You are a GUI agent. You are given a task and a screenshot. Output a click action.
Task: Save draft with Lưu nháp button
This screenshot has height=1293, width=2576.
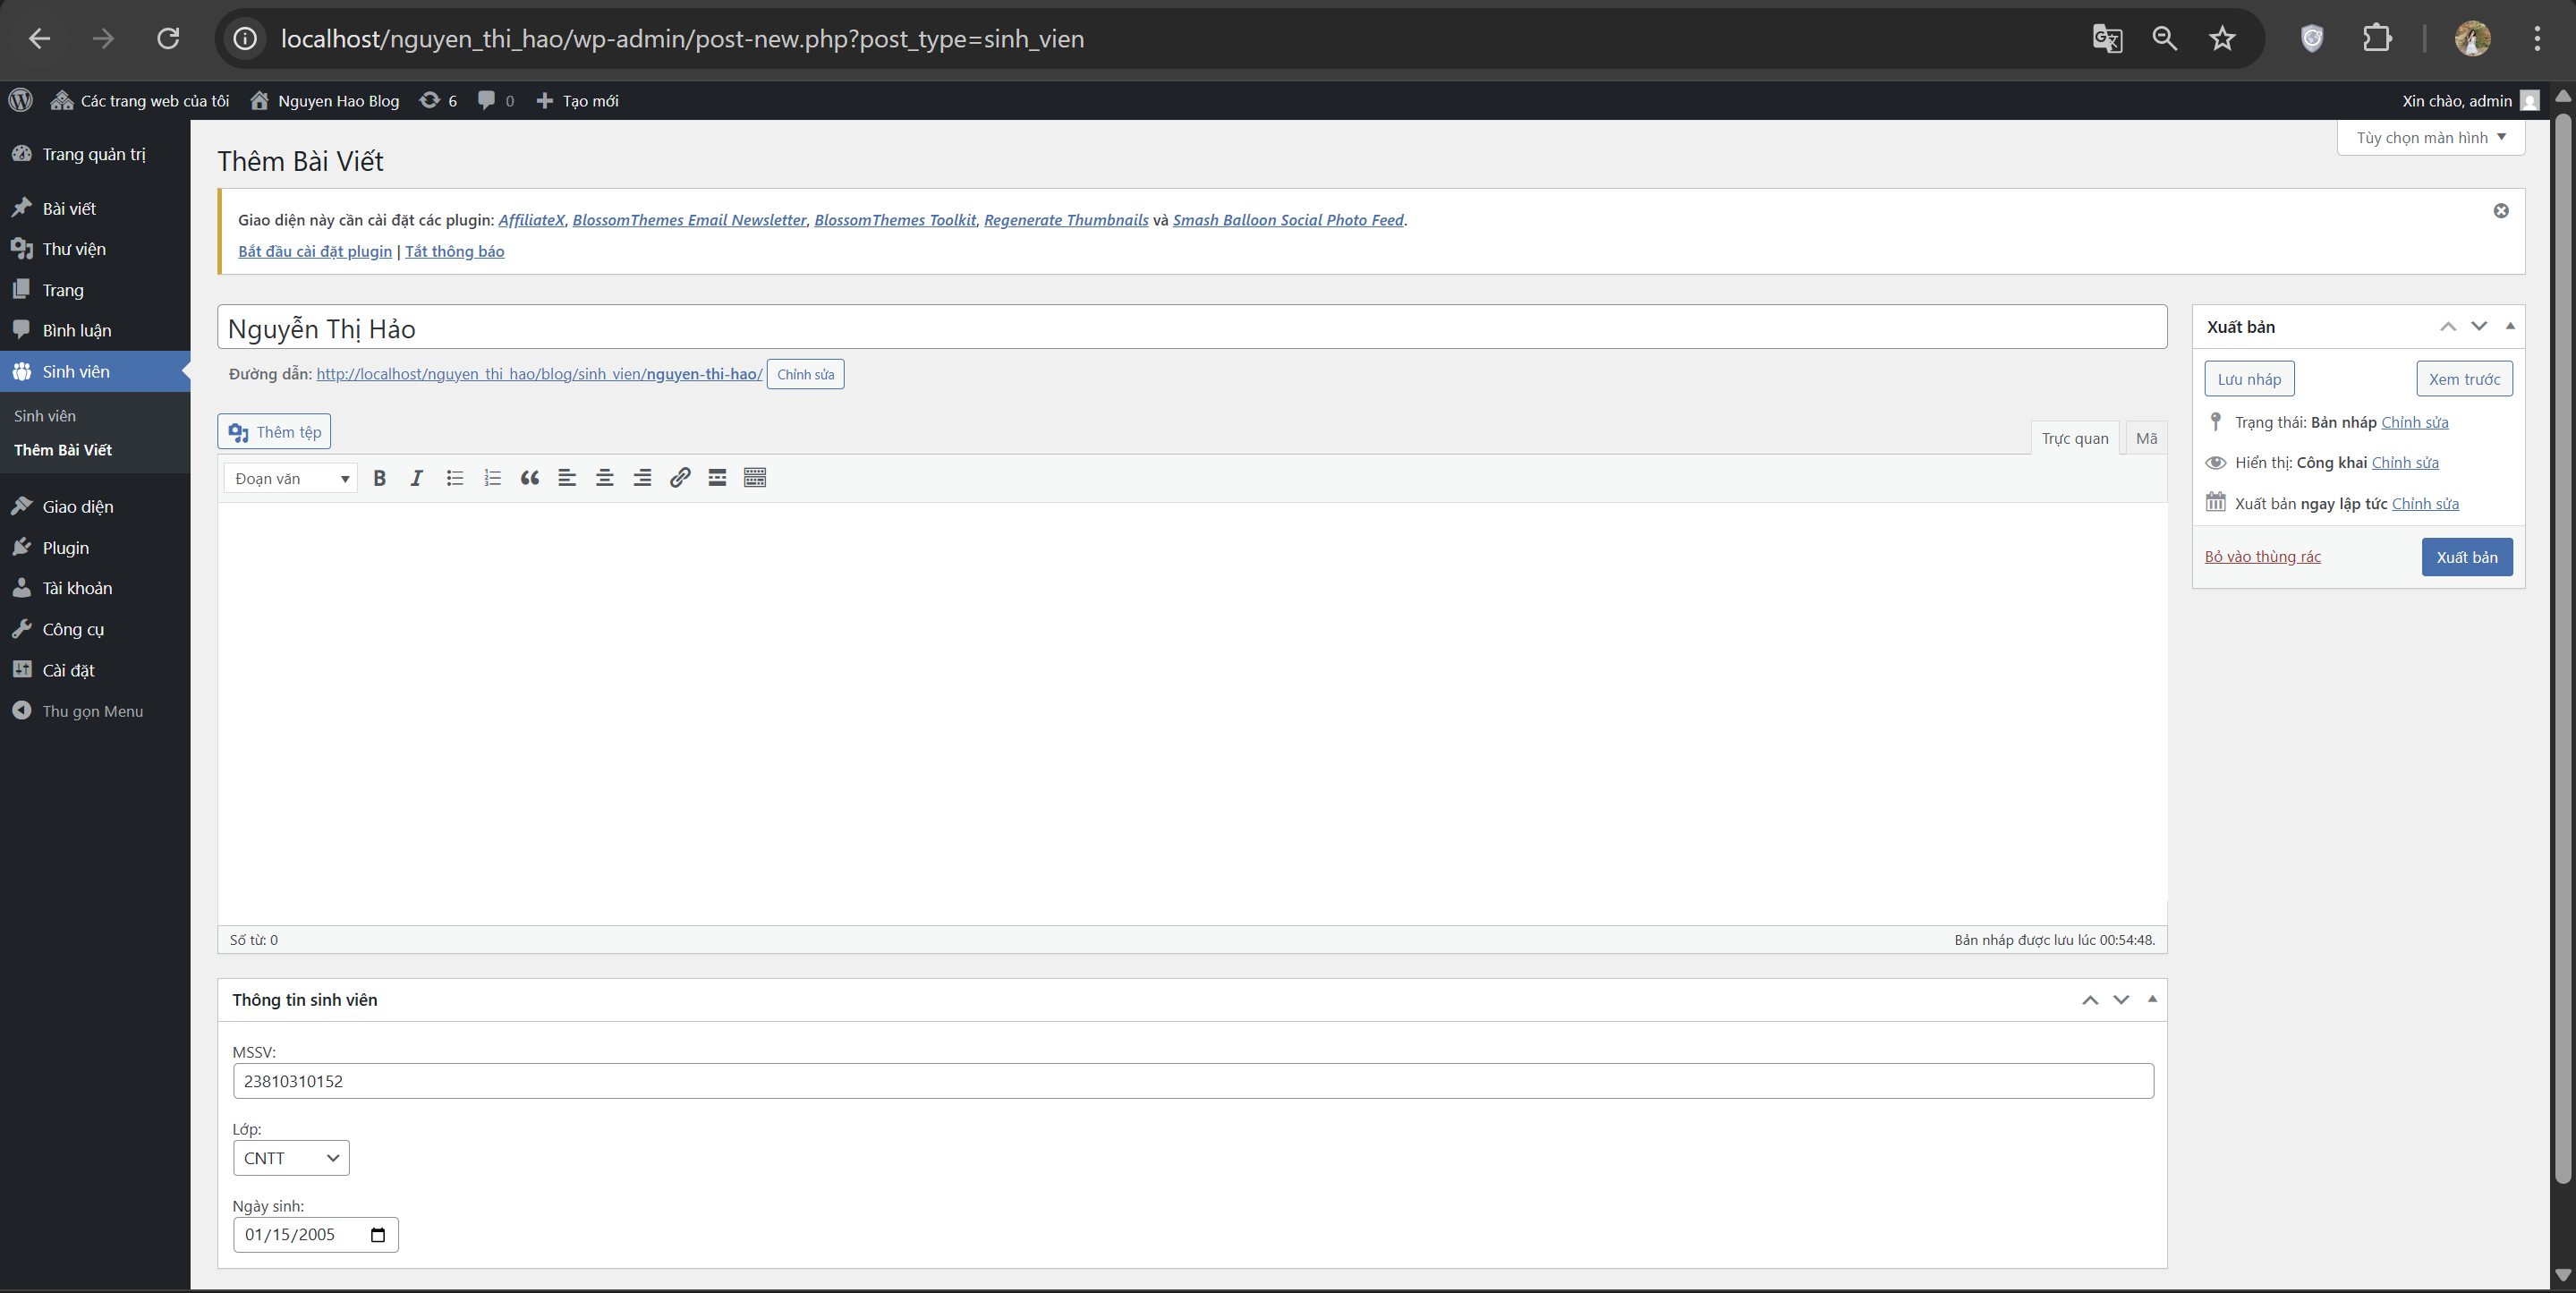pos(2249,379)
